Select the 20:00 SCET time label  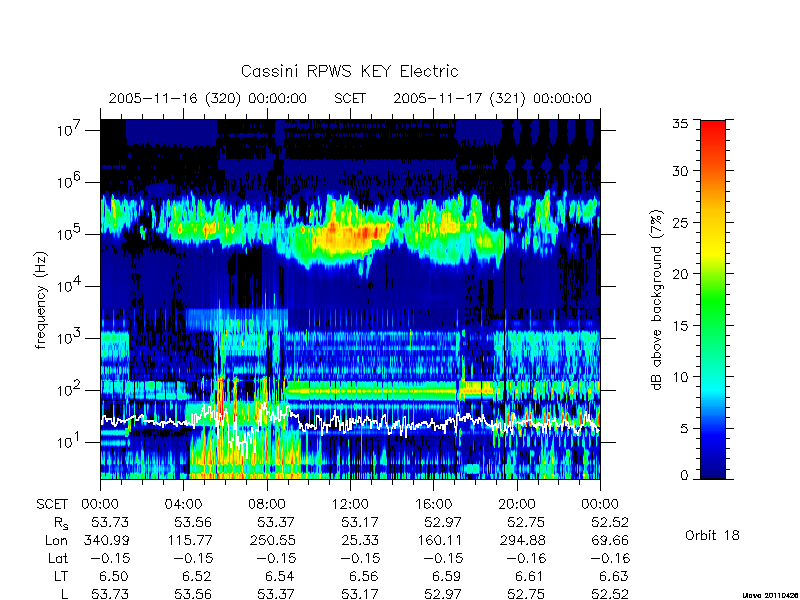[516, 504]
